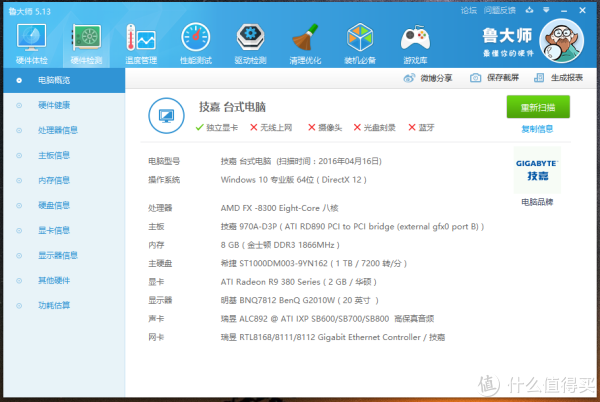Click the Windows 10 专业版 64位 text
Screen dimensions: 600x402
[x=267, y=180]
